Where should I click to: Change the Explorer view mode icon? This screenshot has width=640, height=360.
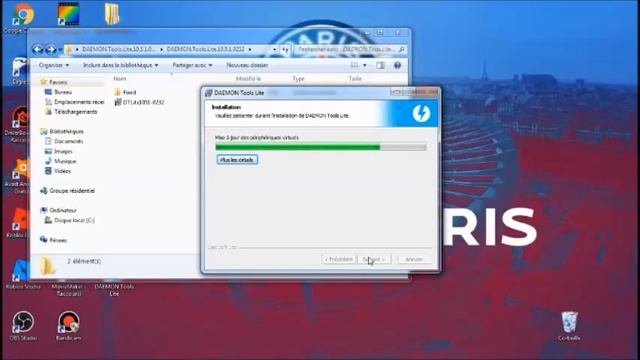point(354,65)
